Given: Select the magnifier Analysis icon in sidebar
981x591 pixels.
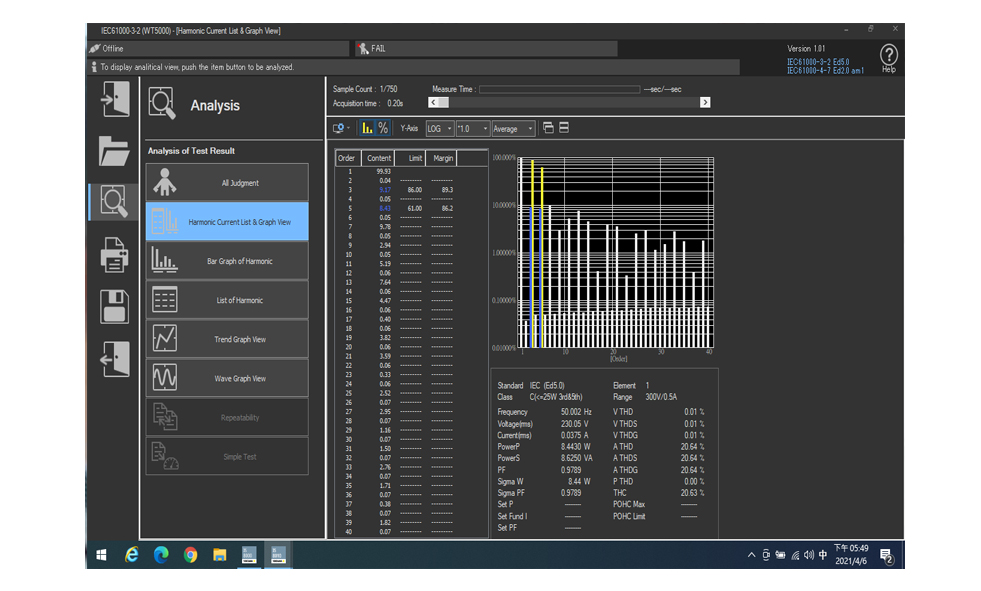Looking at the screenshot, I should [115, 203].
